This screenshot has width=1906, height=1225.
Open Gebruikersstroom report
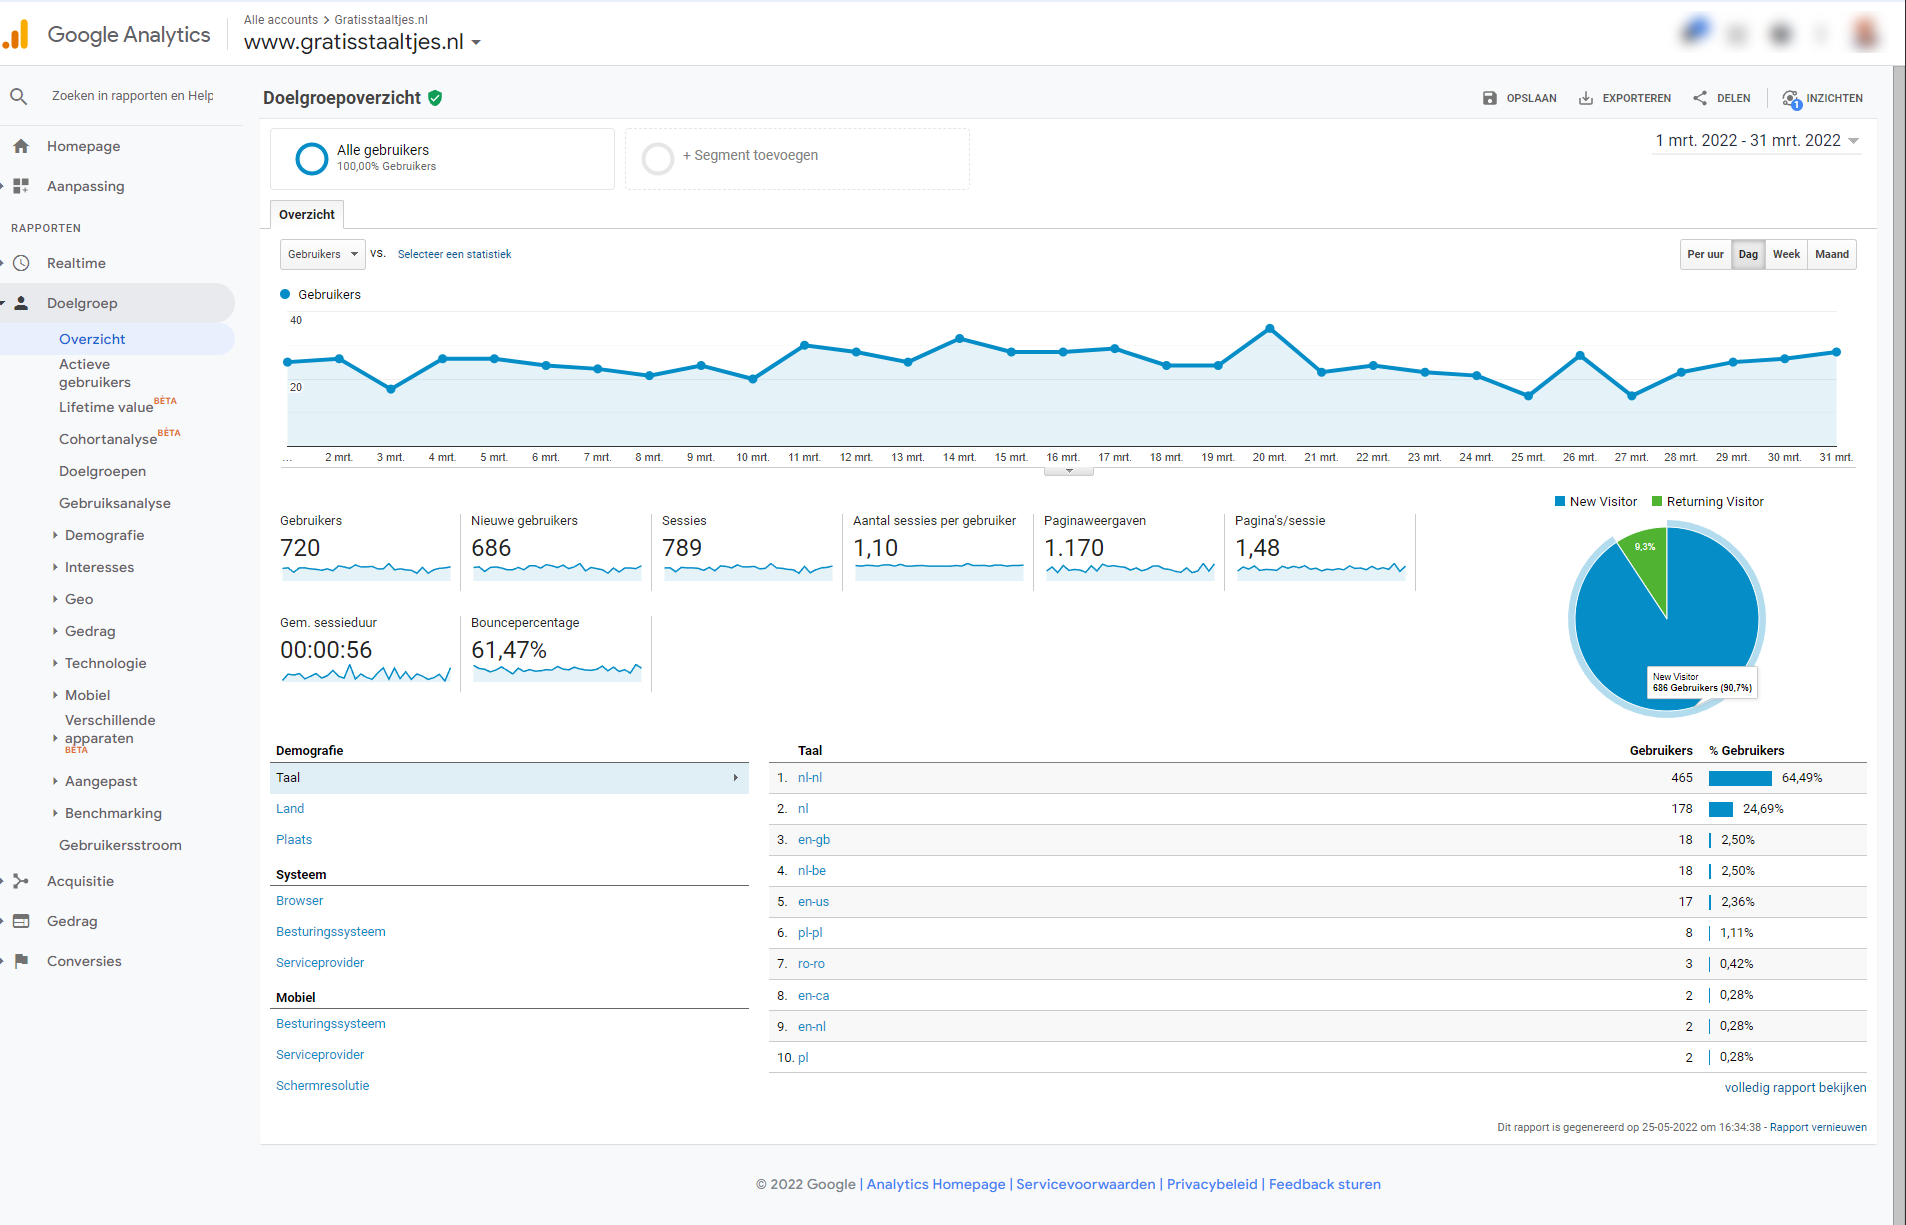tap(120, 845)
